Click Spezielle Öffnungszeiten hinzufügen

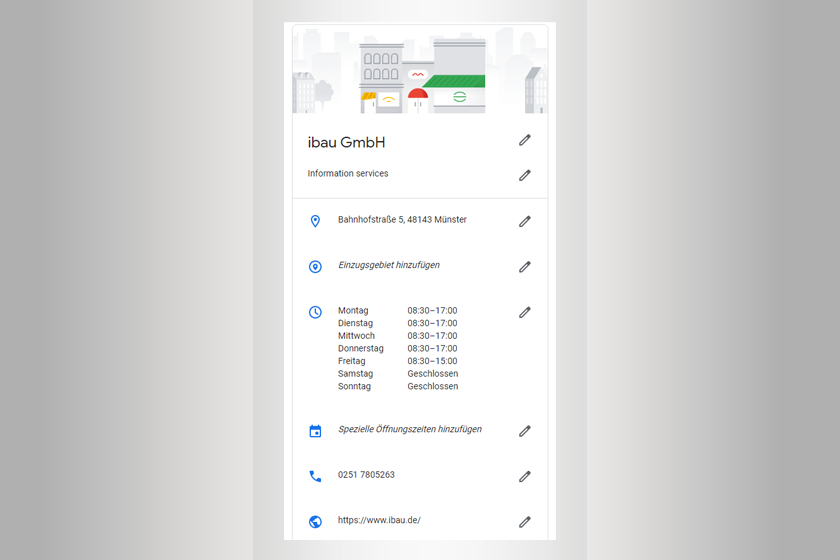pos(410,429)
